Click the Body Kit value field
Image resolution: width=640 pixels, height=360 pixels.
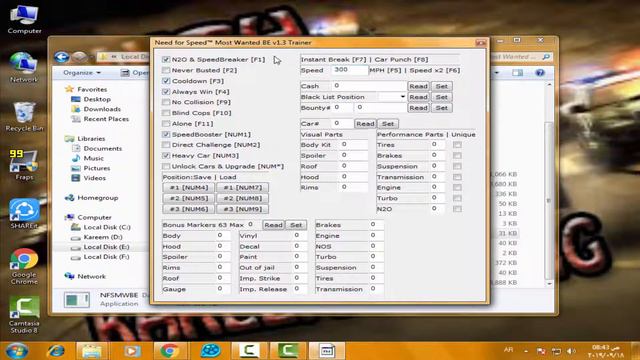coord(353,144)
